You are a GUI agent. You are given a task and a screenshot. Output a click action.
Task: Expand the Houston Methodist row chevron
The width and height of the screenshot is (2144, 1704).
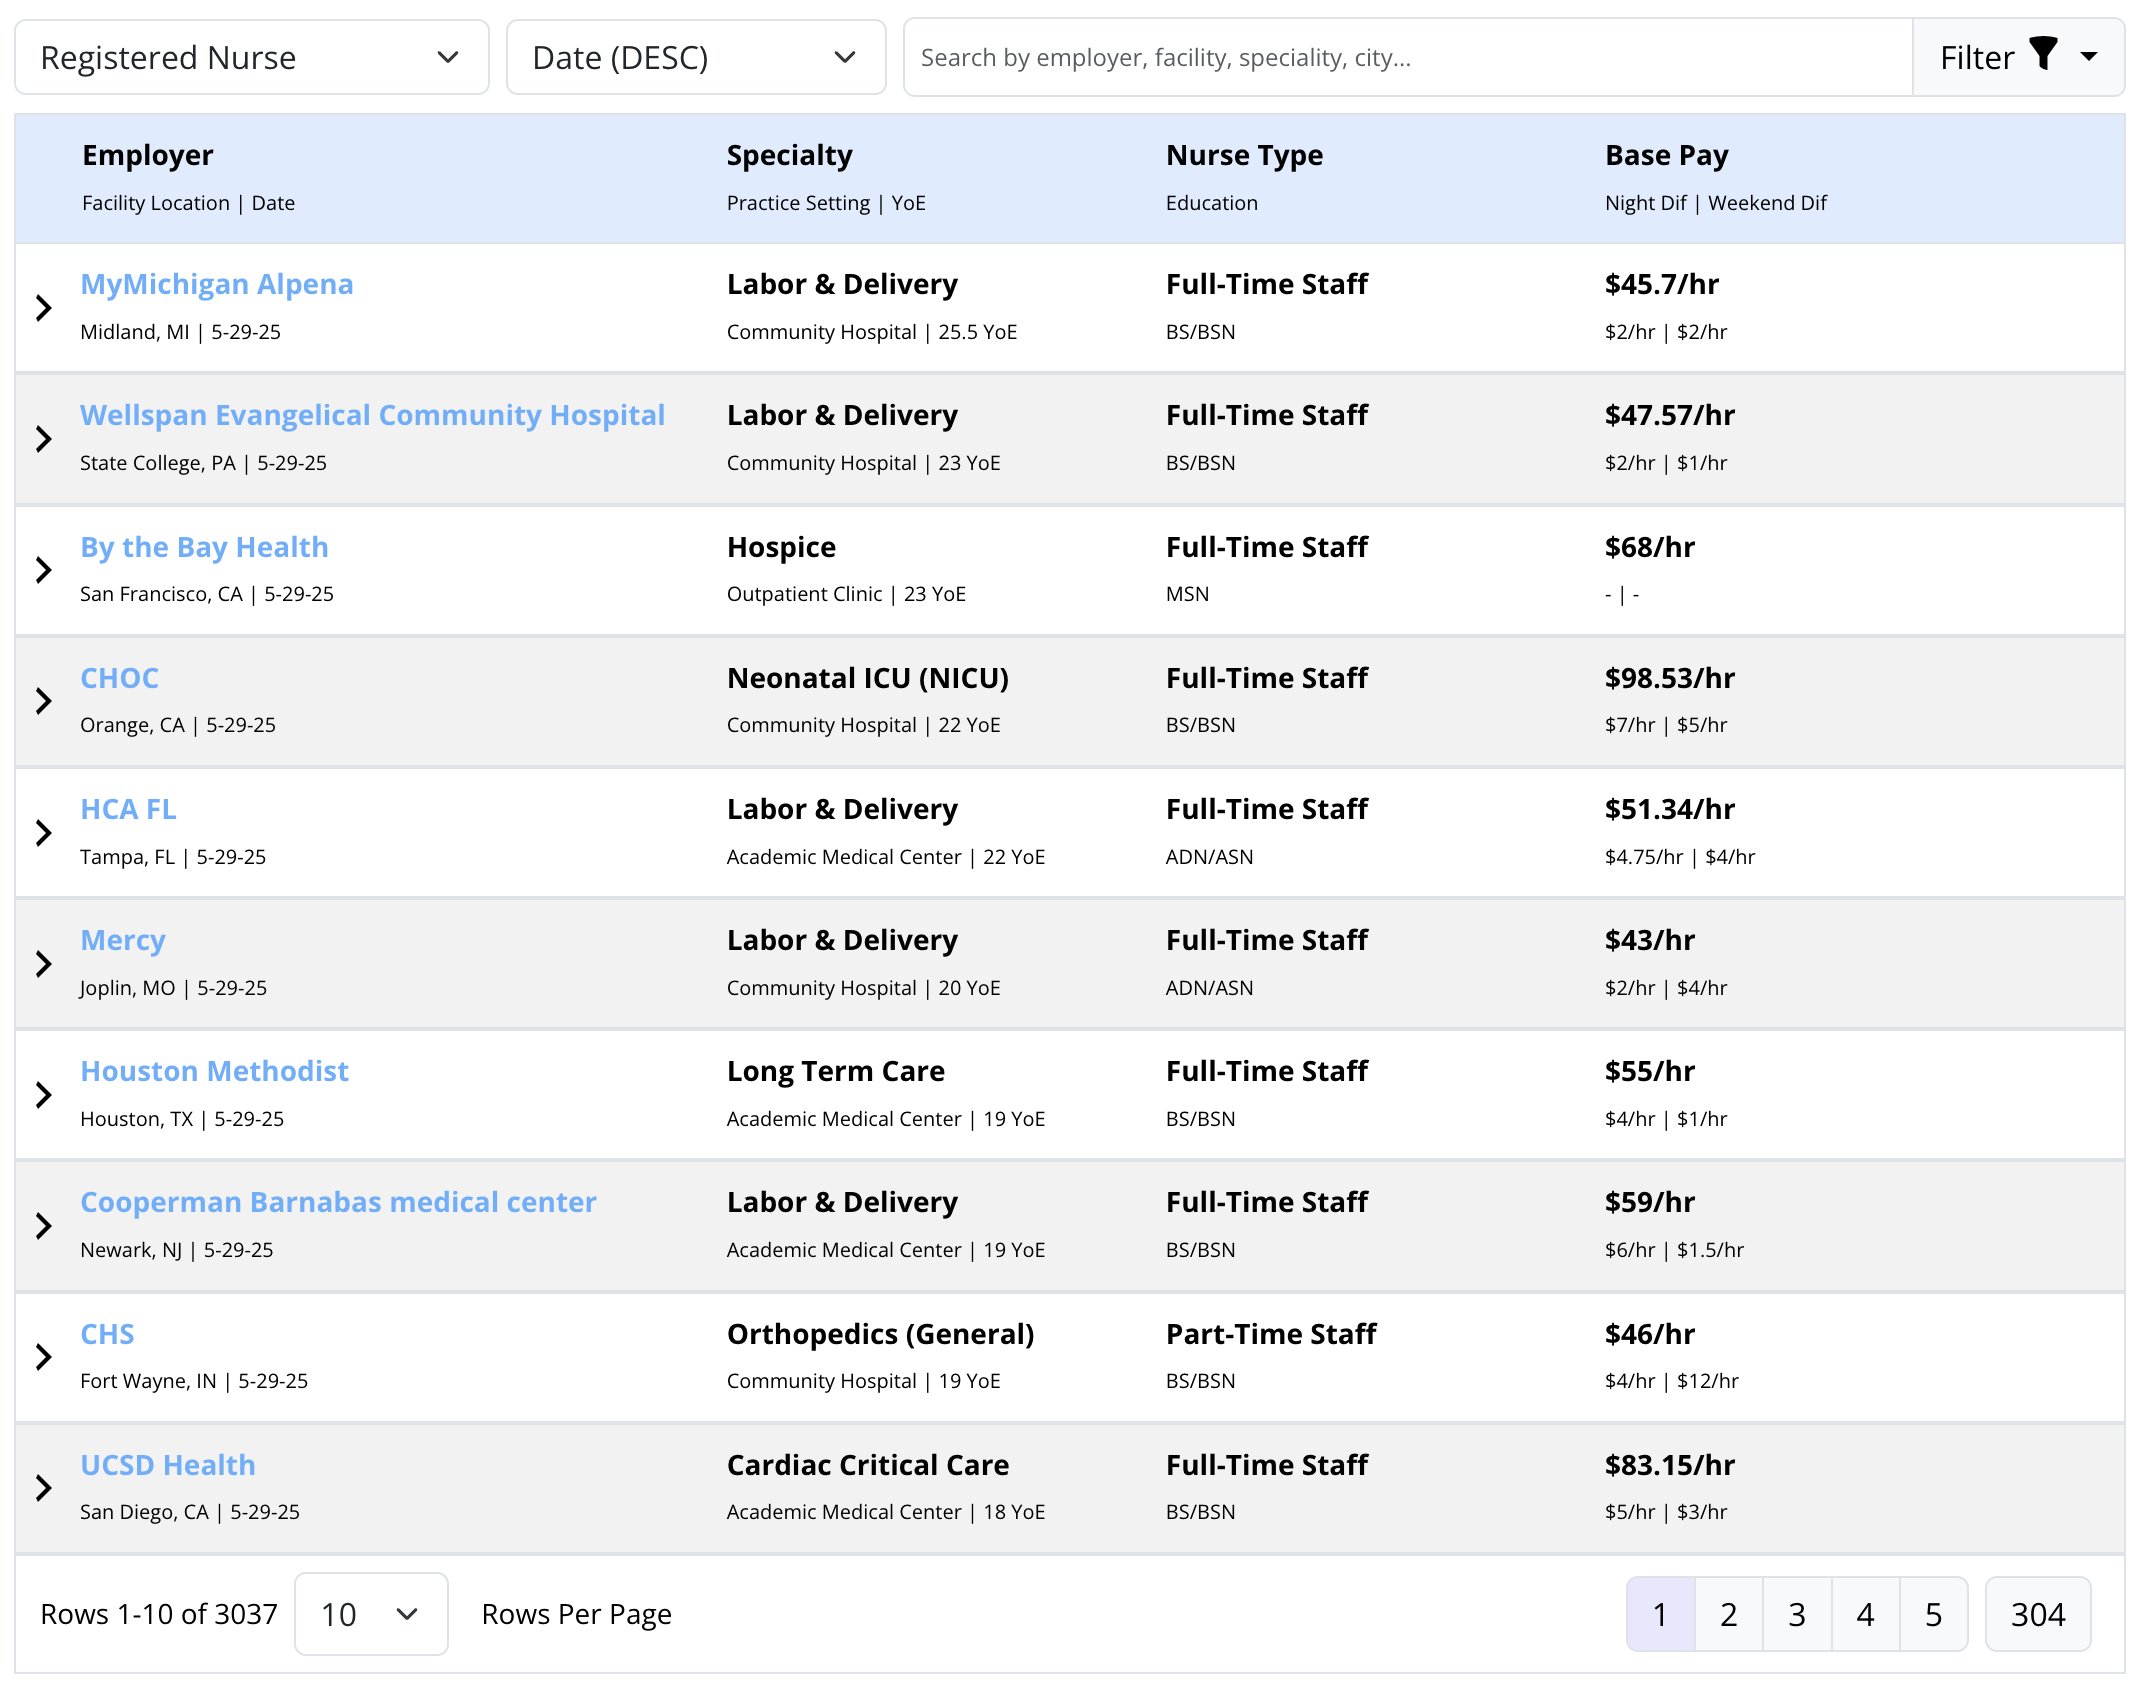[x=44, y=1095]
